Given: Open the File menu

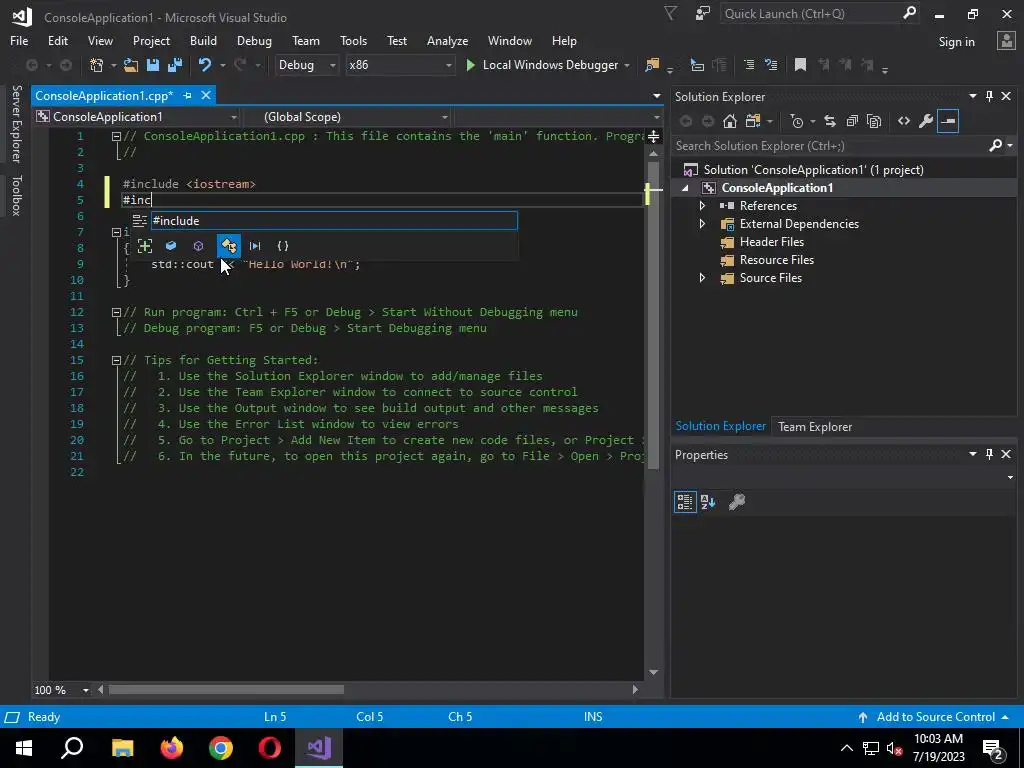Looking at the screenshot, I should point(19,40).
